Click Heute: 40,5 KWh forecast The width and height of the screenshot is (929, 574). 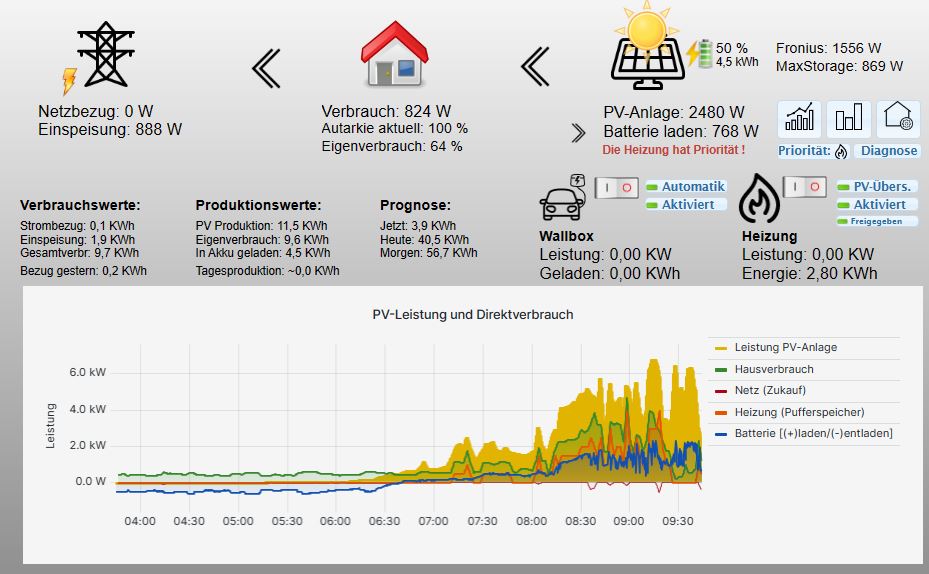click(x=424, y=240)
